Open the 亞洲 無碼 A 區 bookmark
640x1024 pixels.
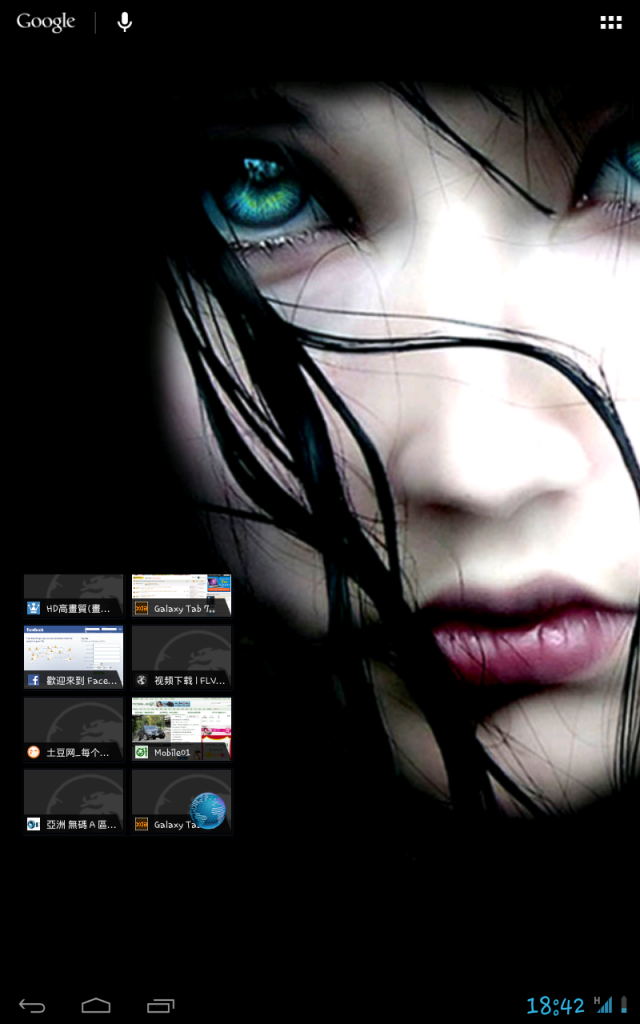[74, 801]
